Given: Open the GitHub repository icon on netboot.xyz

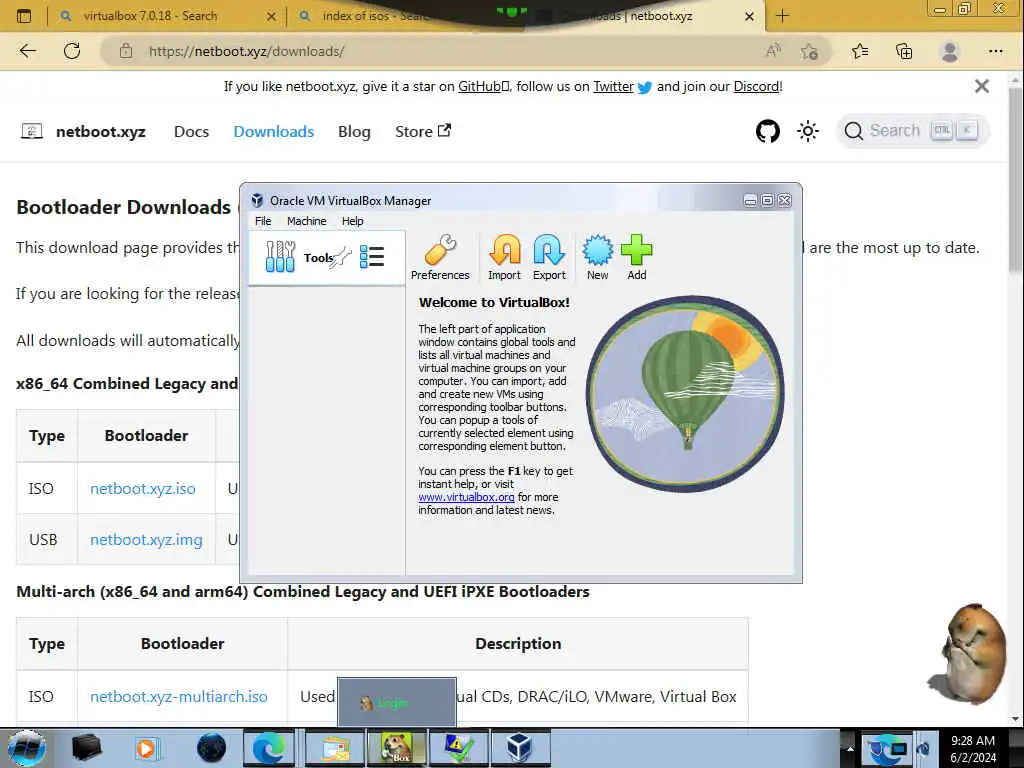Looking at the screenshot, I should 767,131.
